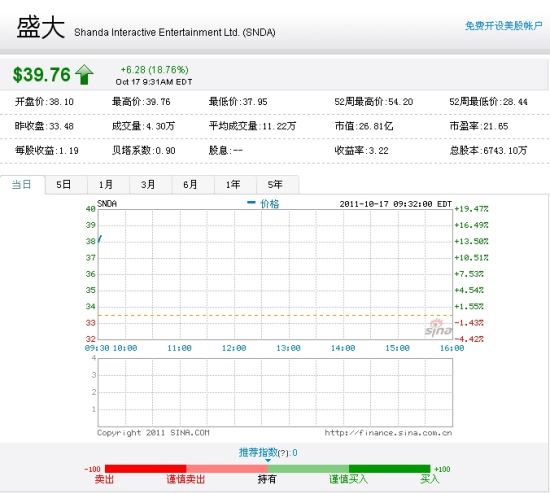The height and width of the screenshot is (494, 550).
Task: Click the 每股收益:1.19 value
Action: click(x=47, y=151)
